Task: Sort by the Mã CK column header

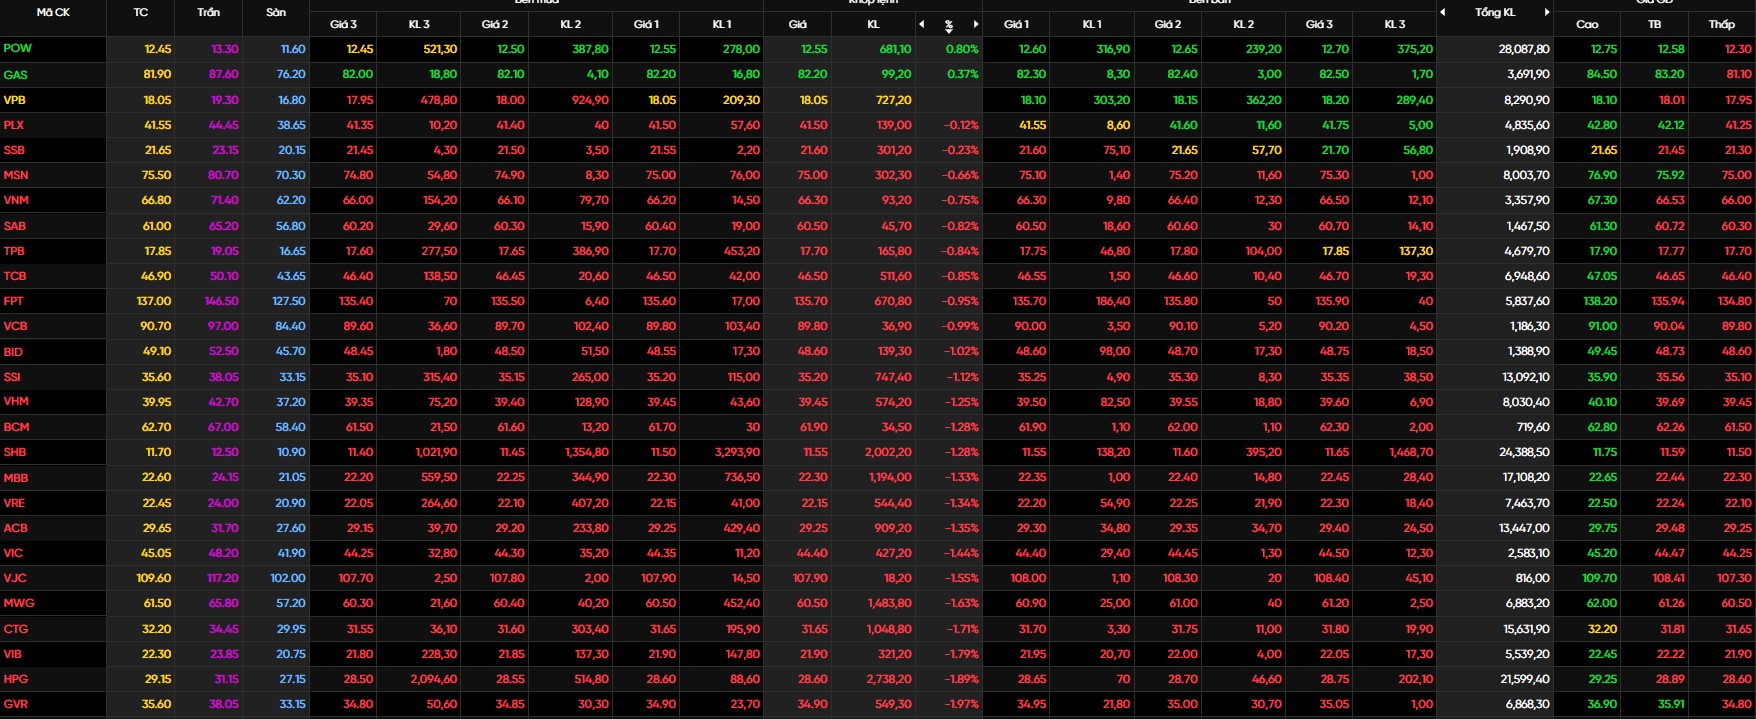Action: [53, 12]
